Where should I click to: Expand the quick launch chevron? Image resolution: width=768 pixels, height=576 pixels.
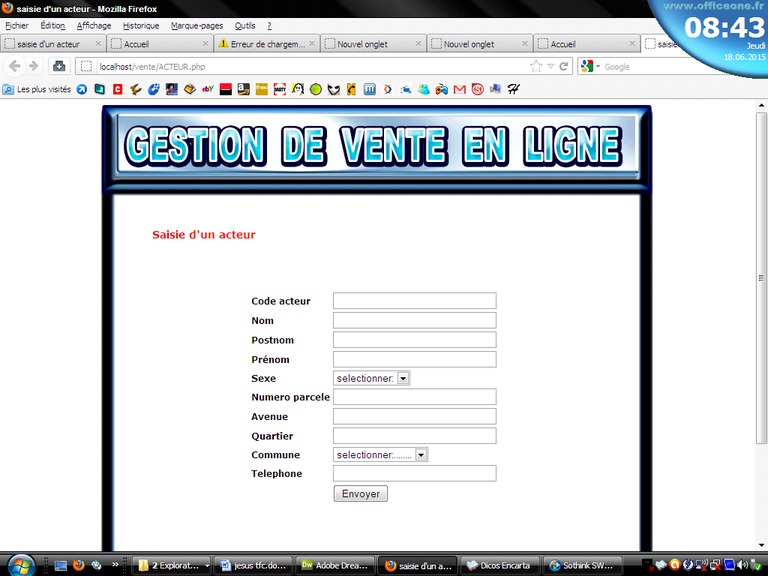coord(115,564)
